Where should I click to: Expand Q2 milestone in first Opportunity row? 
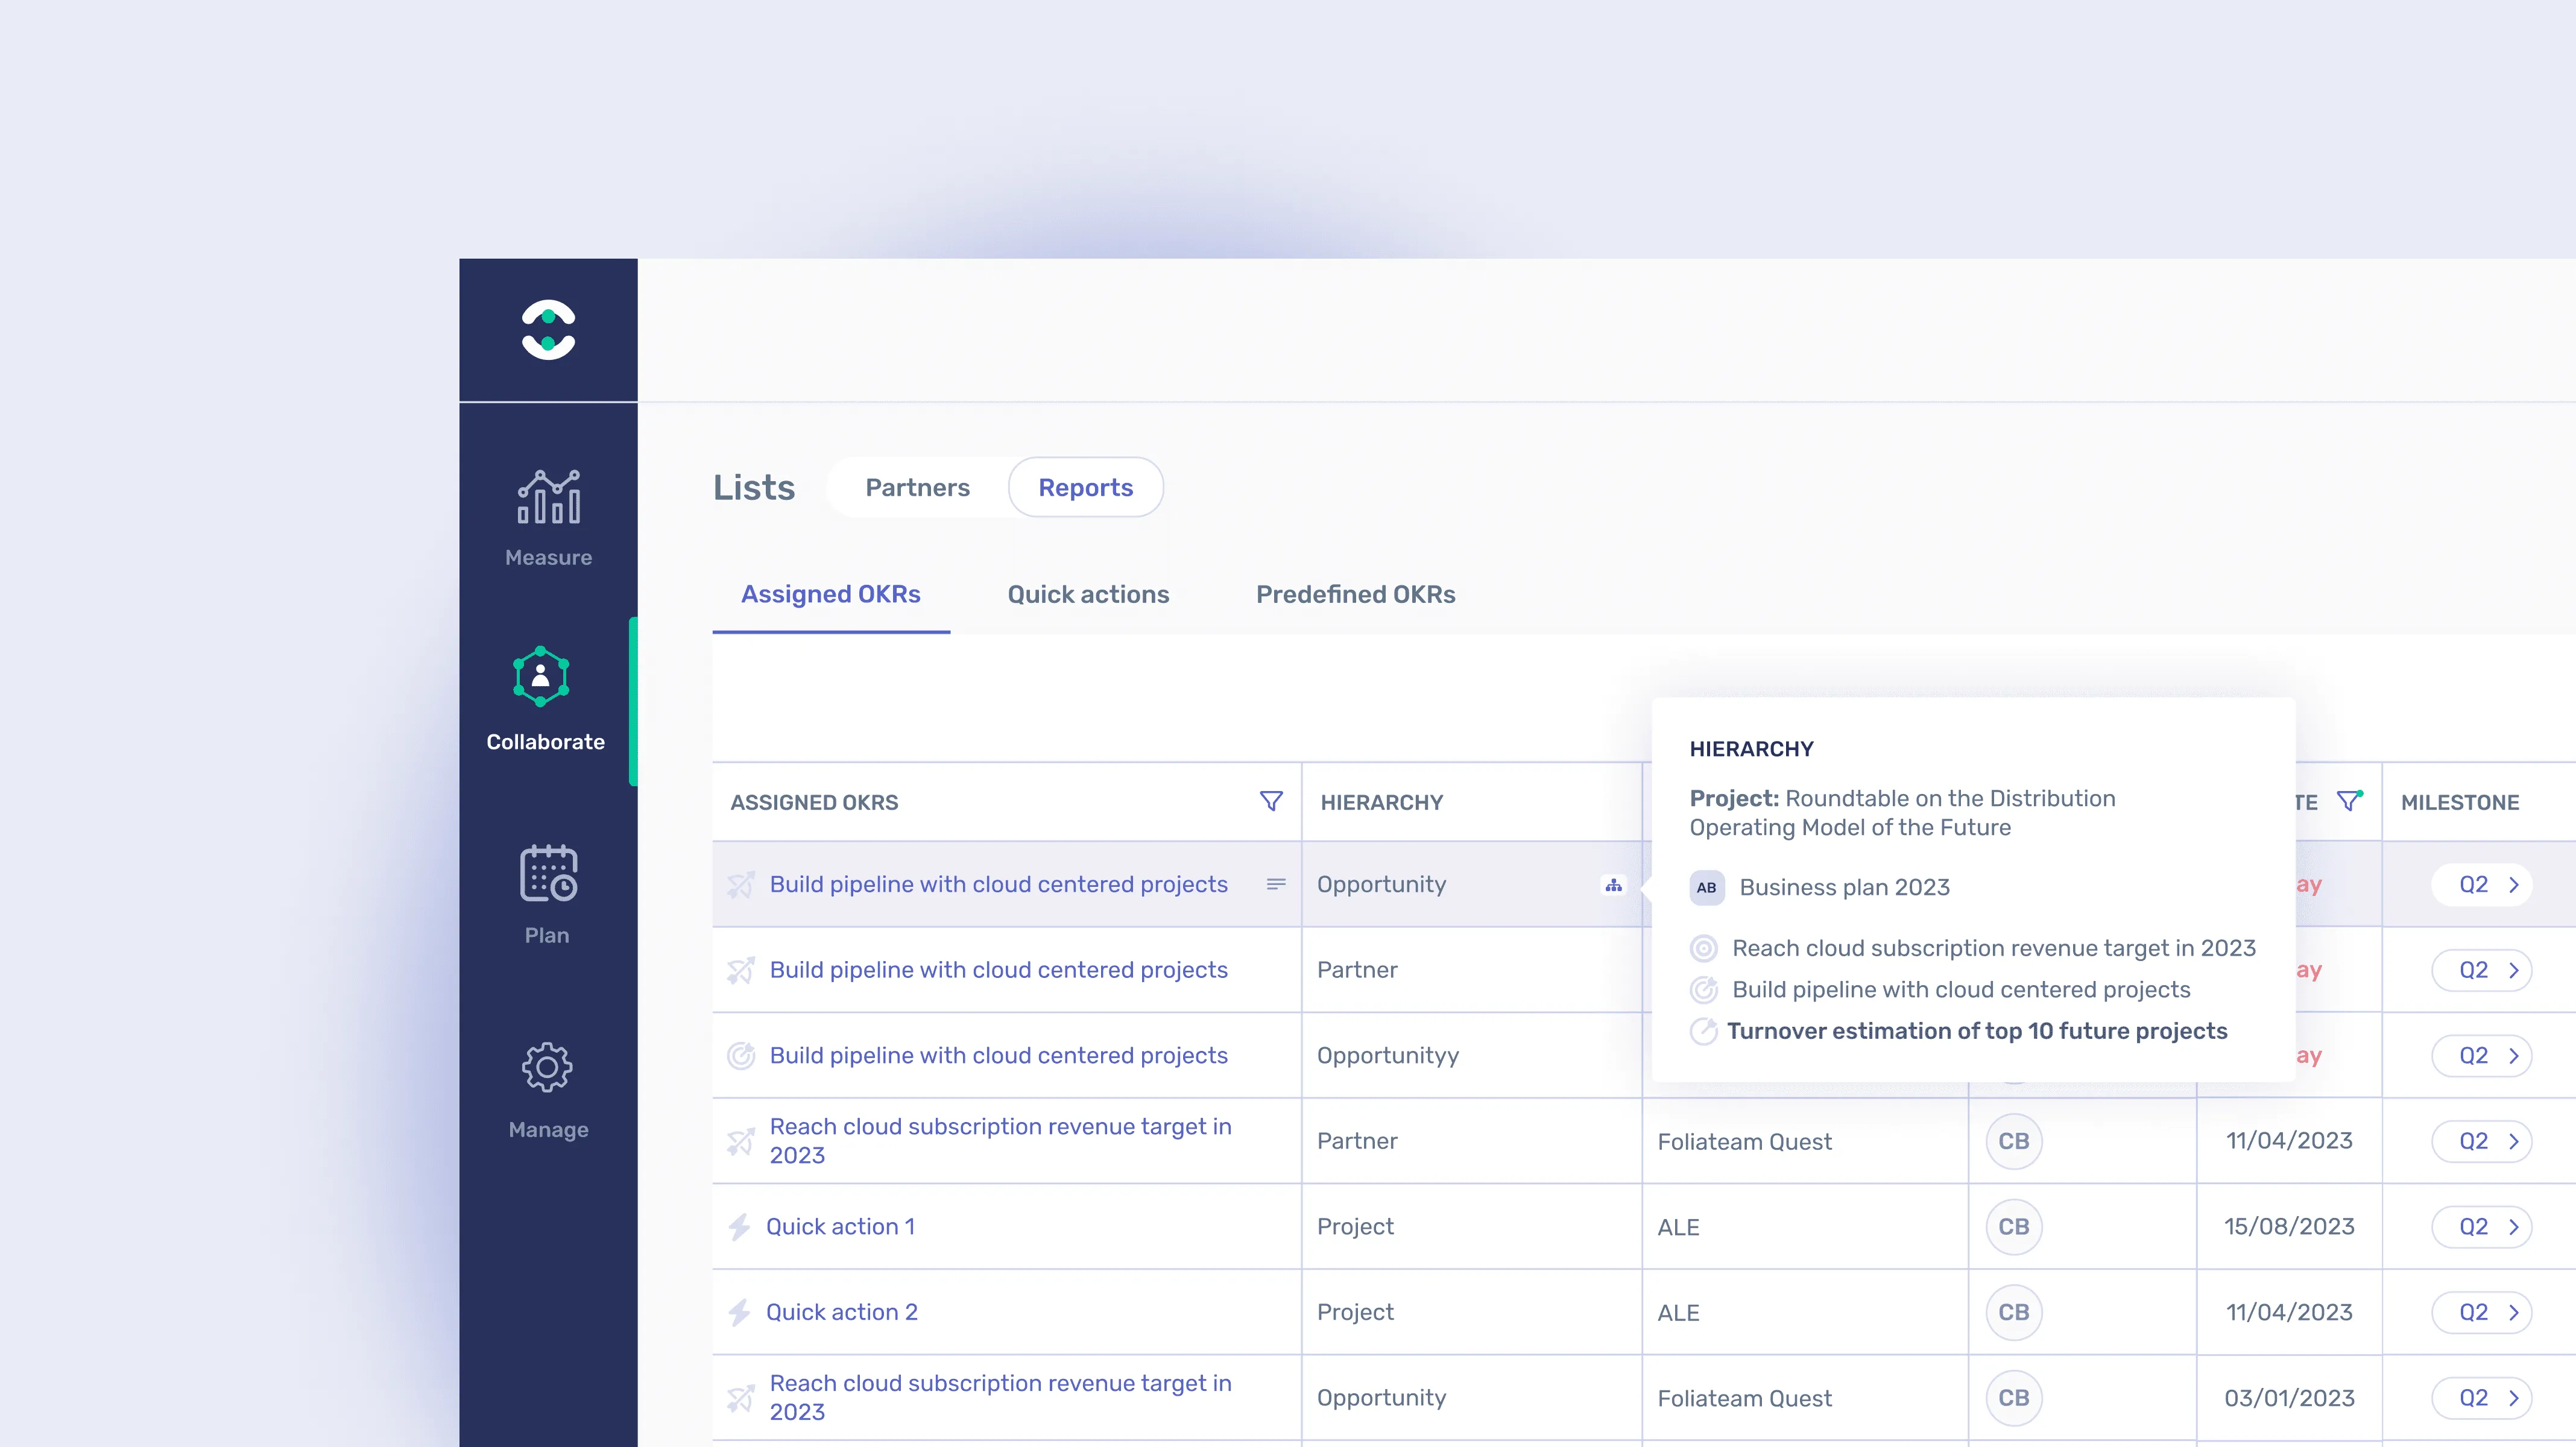tap(2482, 885)
